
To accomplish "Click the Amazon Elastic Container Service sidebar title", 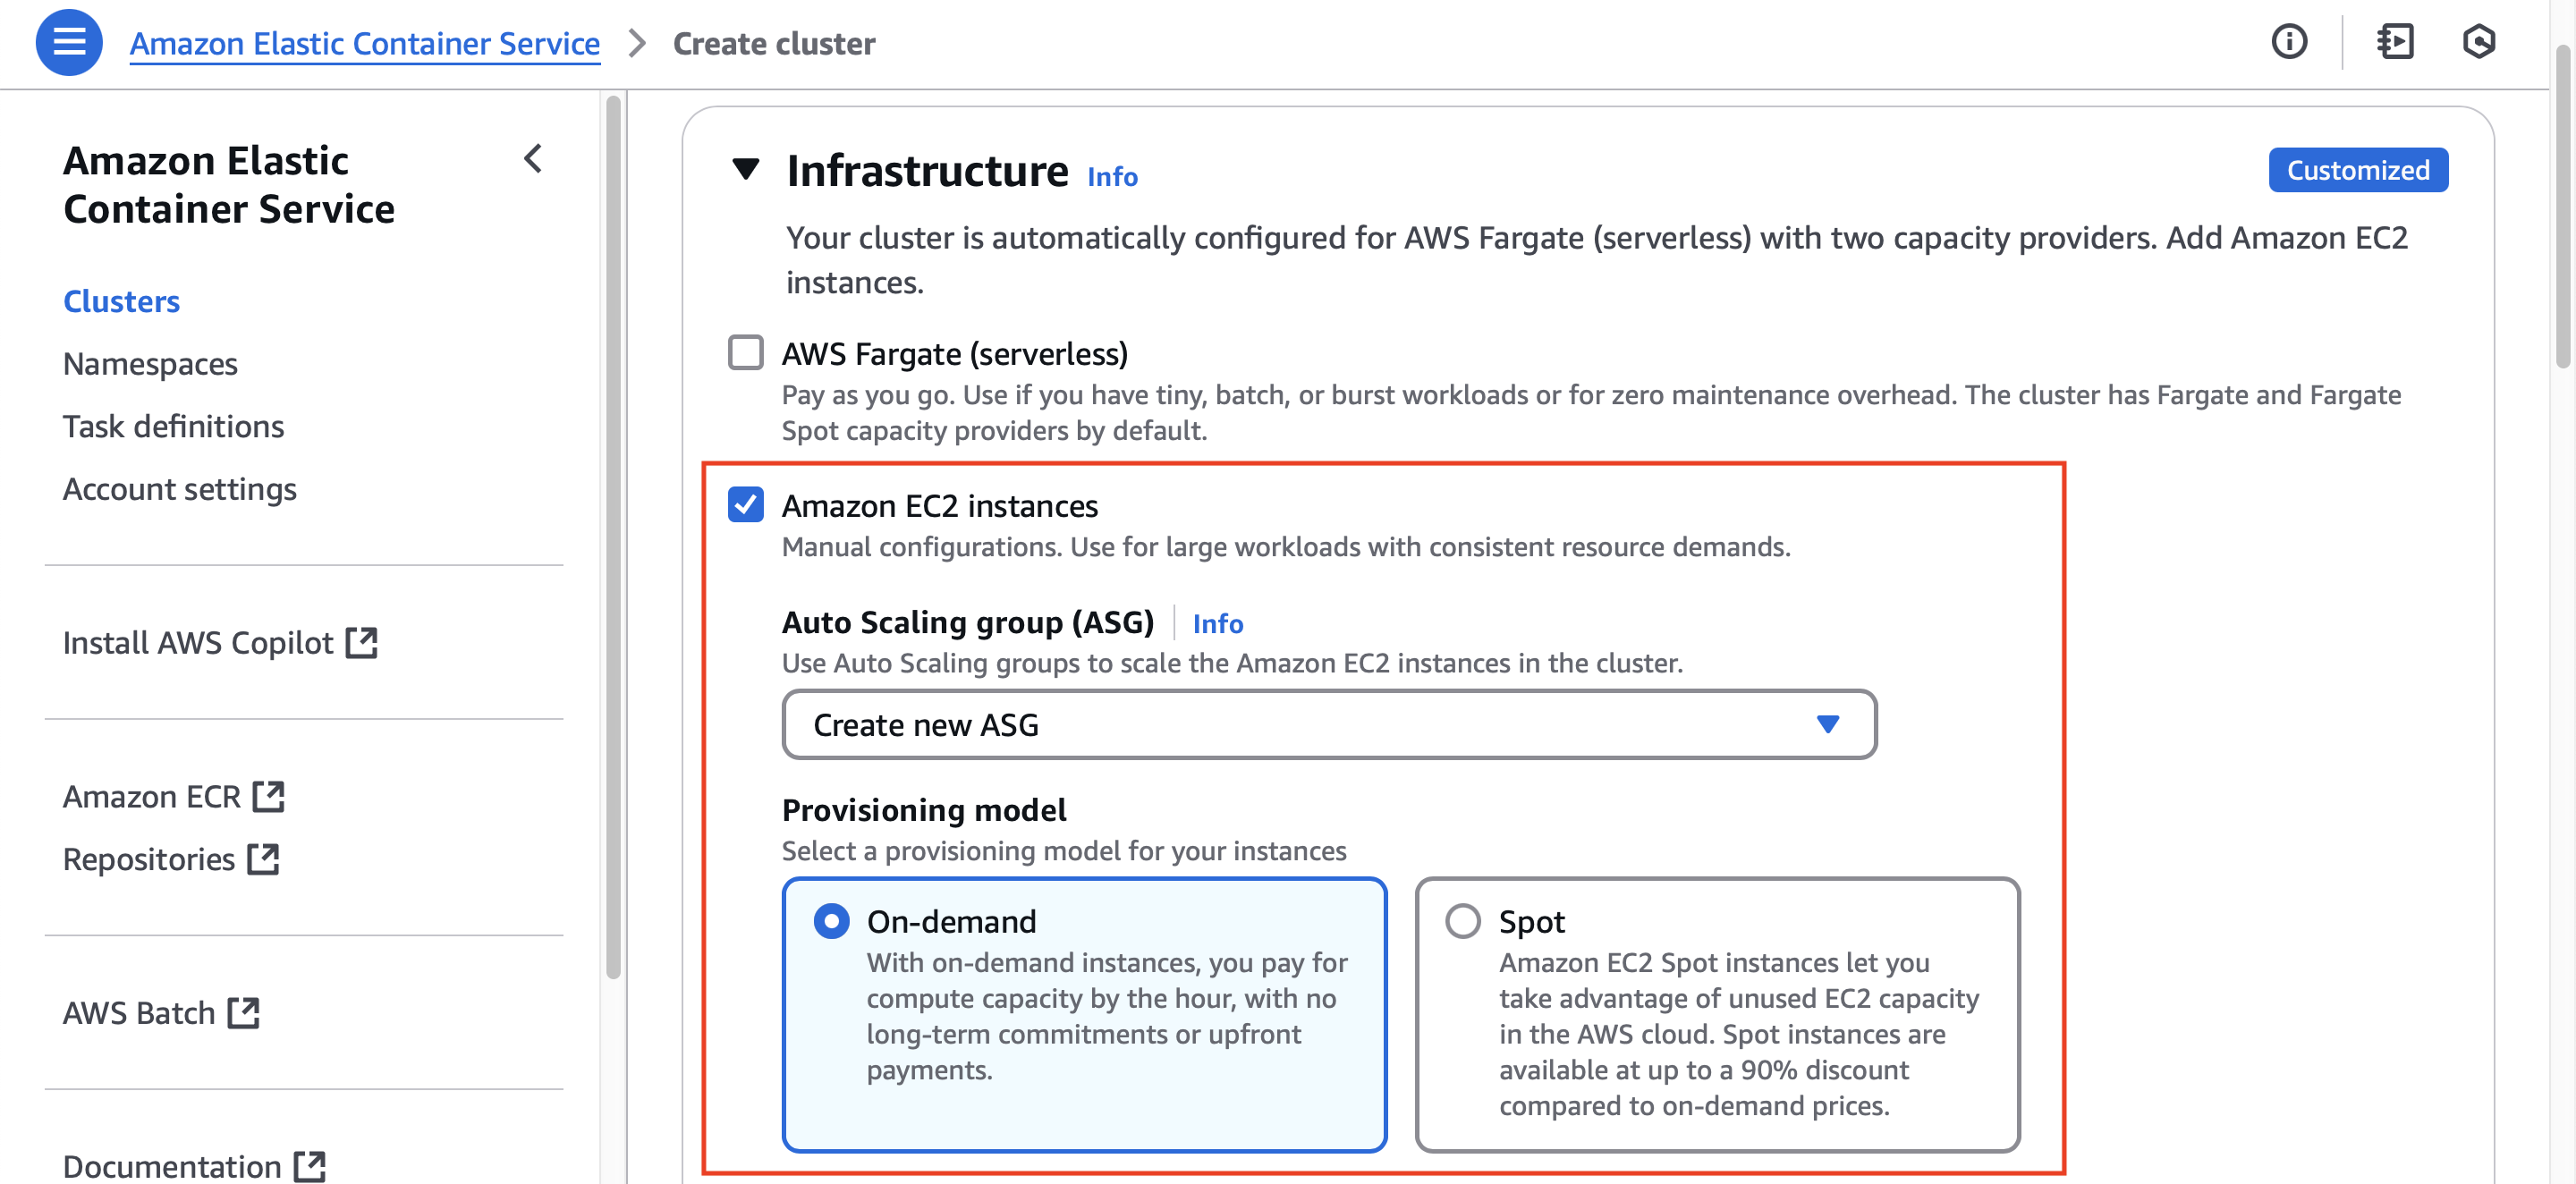I will [228, 185].
